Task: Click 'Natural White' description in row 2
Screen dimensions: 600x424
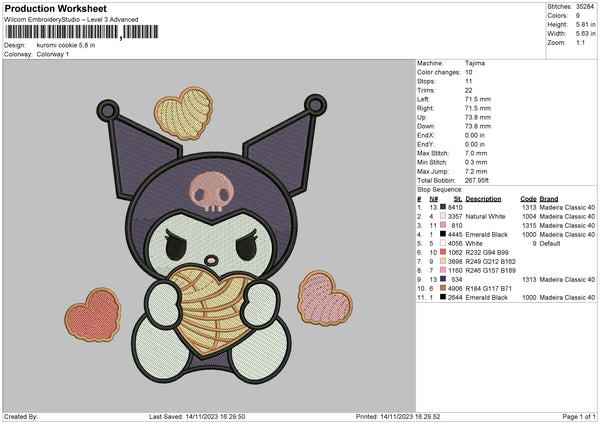Action: tap(485, 216)
